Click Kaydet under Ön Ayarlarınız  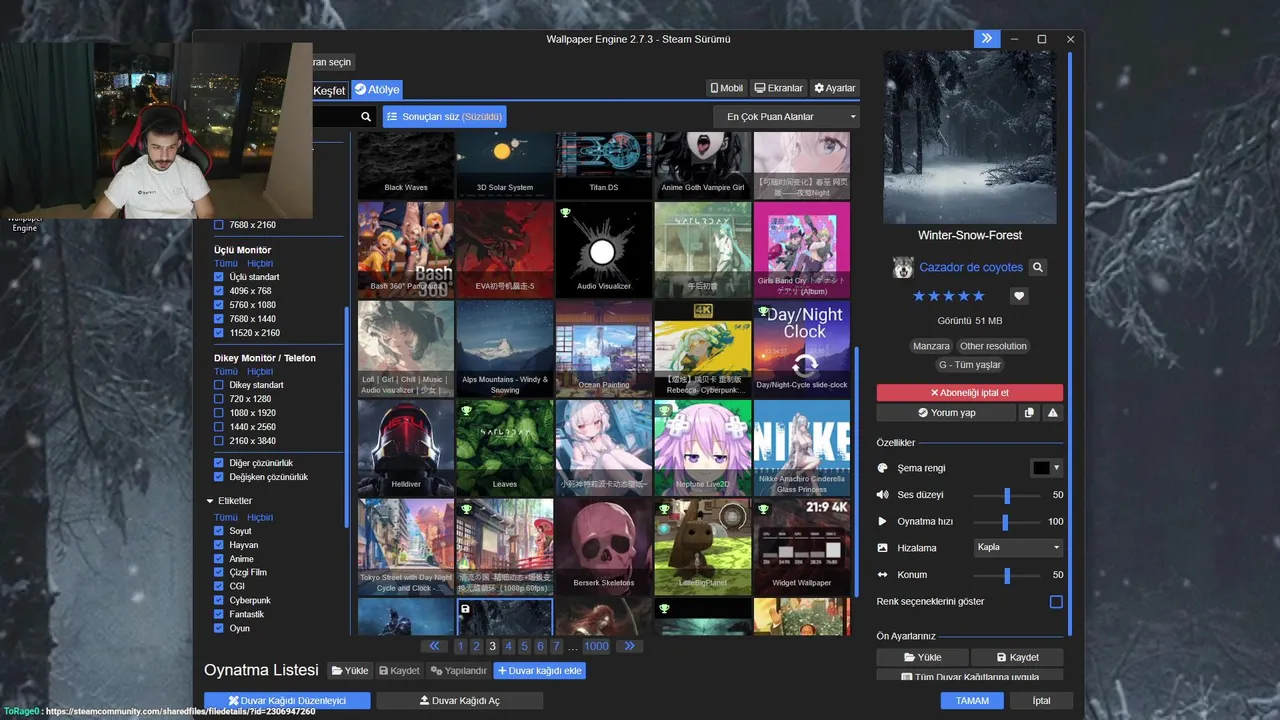point(1017,657)
